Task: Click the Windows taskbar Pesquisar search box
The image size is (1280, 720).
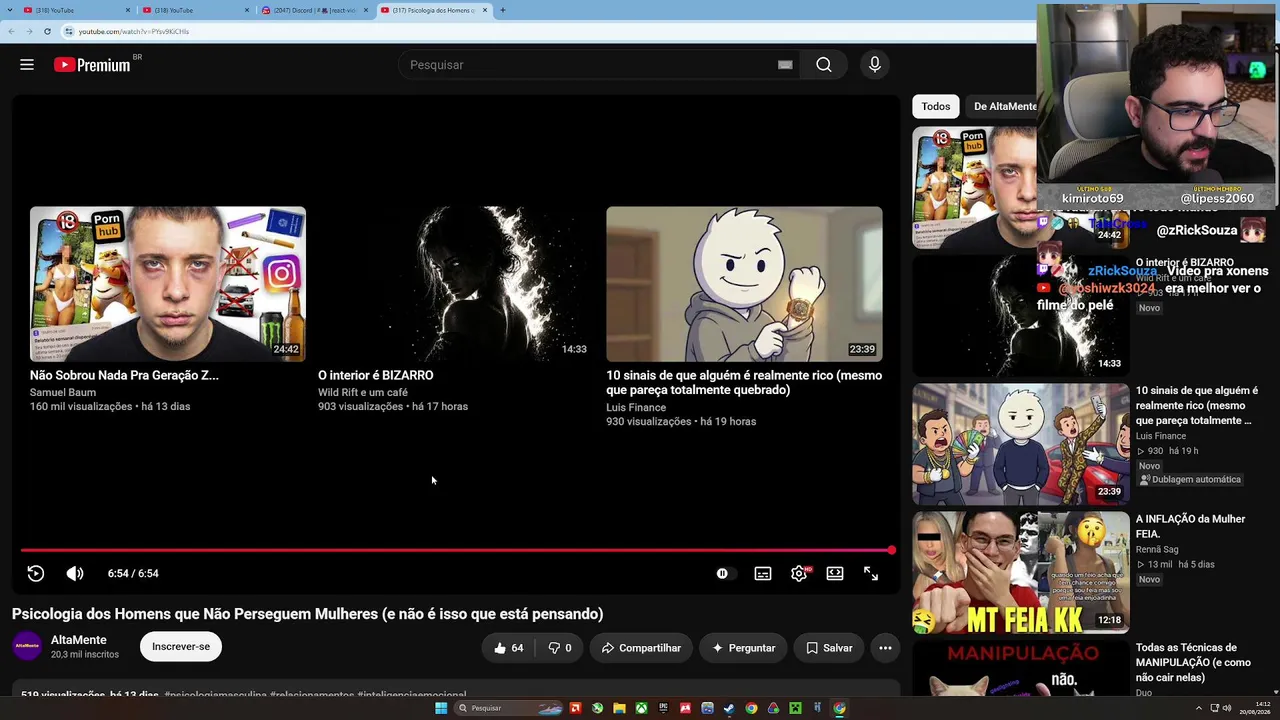Action: [x=509, y=708]
